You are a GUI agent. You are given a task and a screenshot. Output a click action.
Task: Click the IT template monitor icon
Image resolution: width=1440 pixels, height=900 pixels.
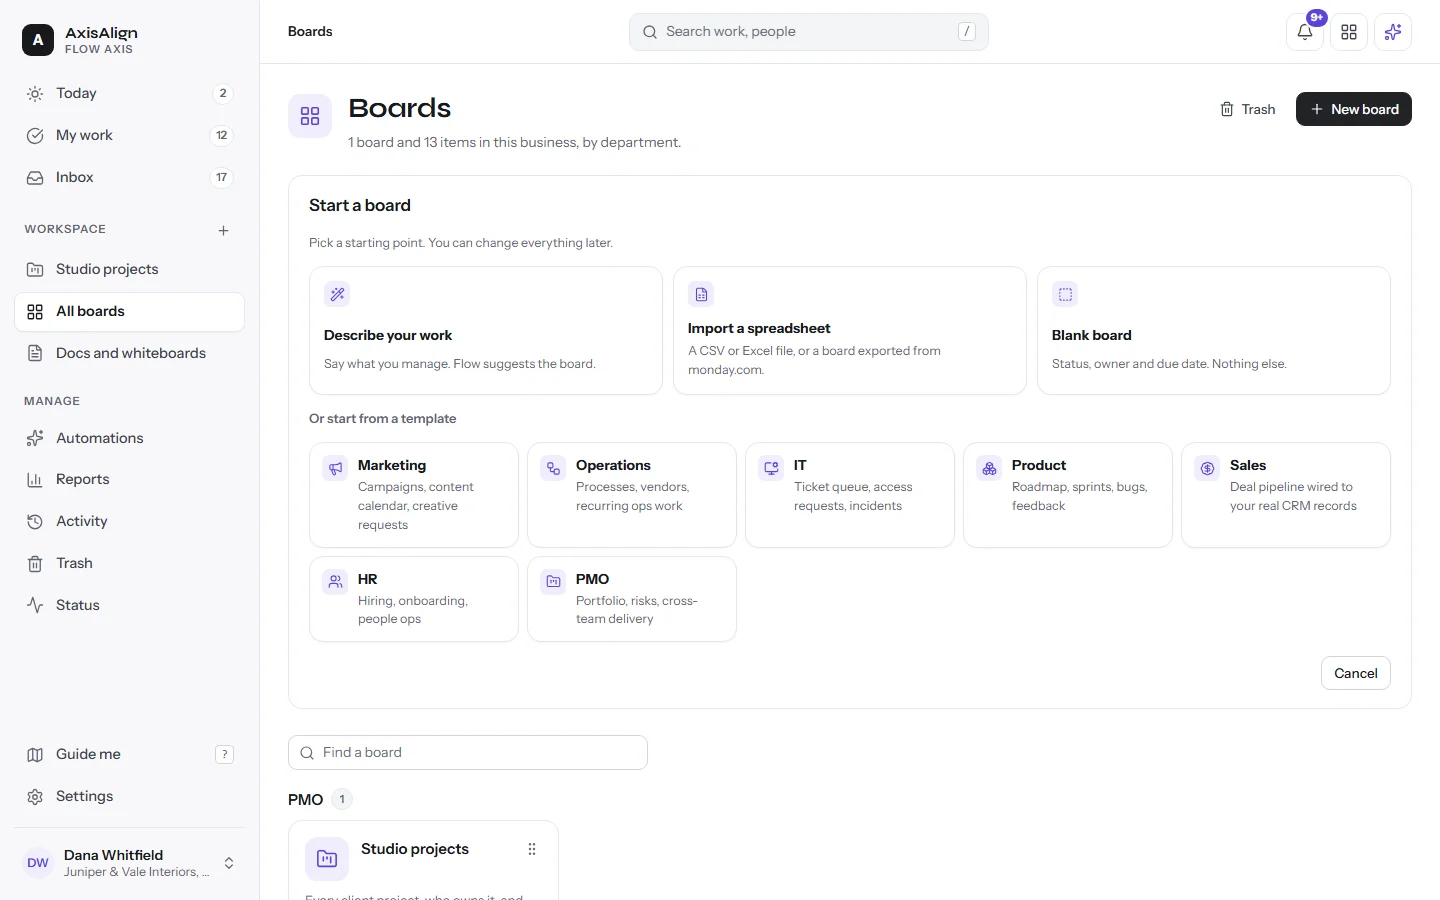pos(771,468)
